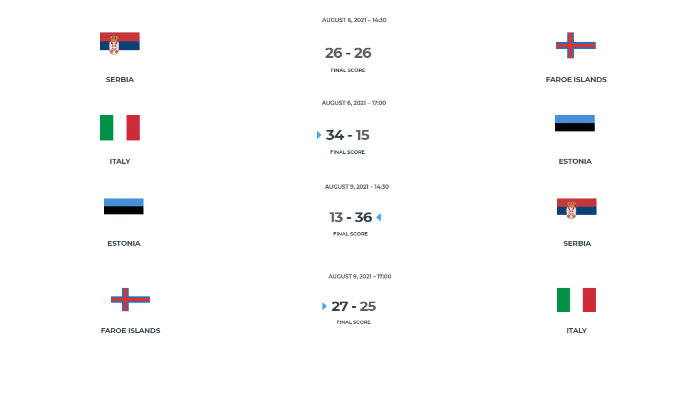Click the winner arrow left of 27 - 25

tap(324, 306)
